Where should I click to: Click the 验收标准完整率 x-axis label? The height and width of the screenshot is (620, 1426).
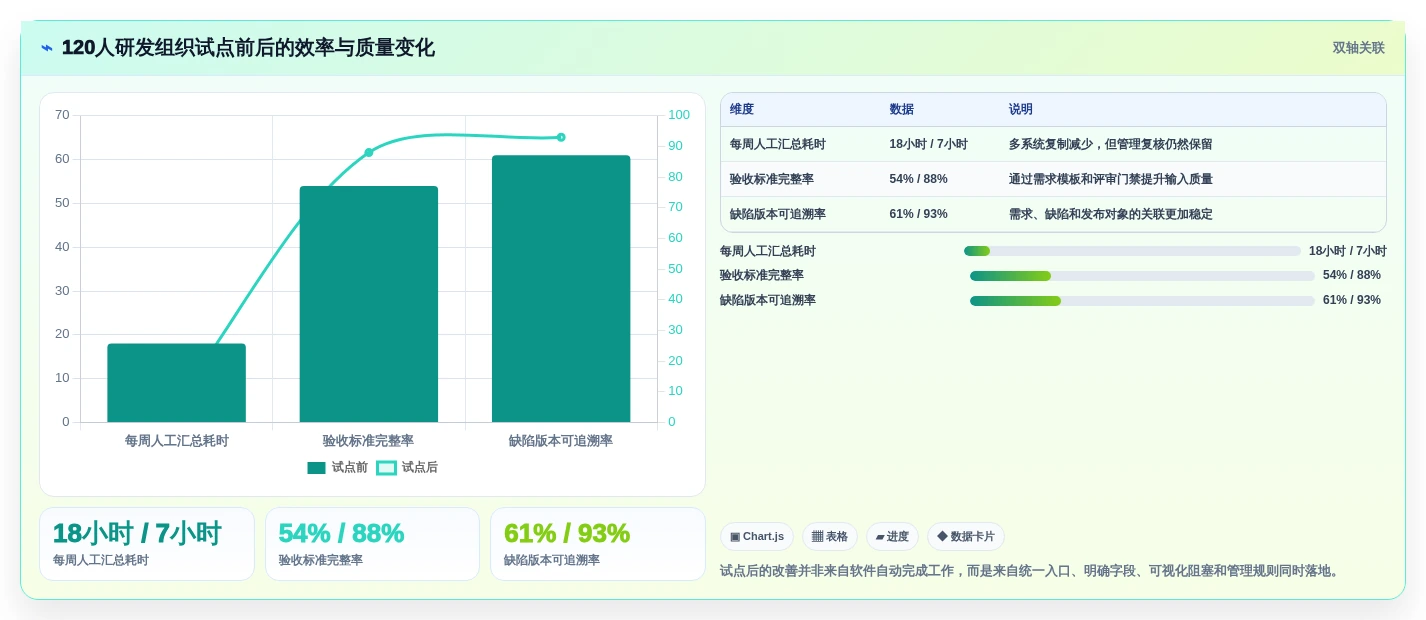tap(369, 441)
